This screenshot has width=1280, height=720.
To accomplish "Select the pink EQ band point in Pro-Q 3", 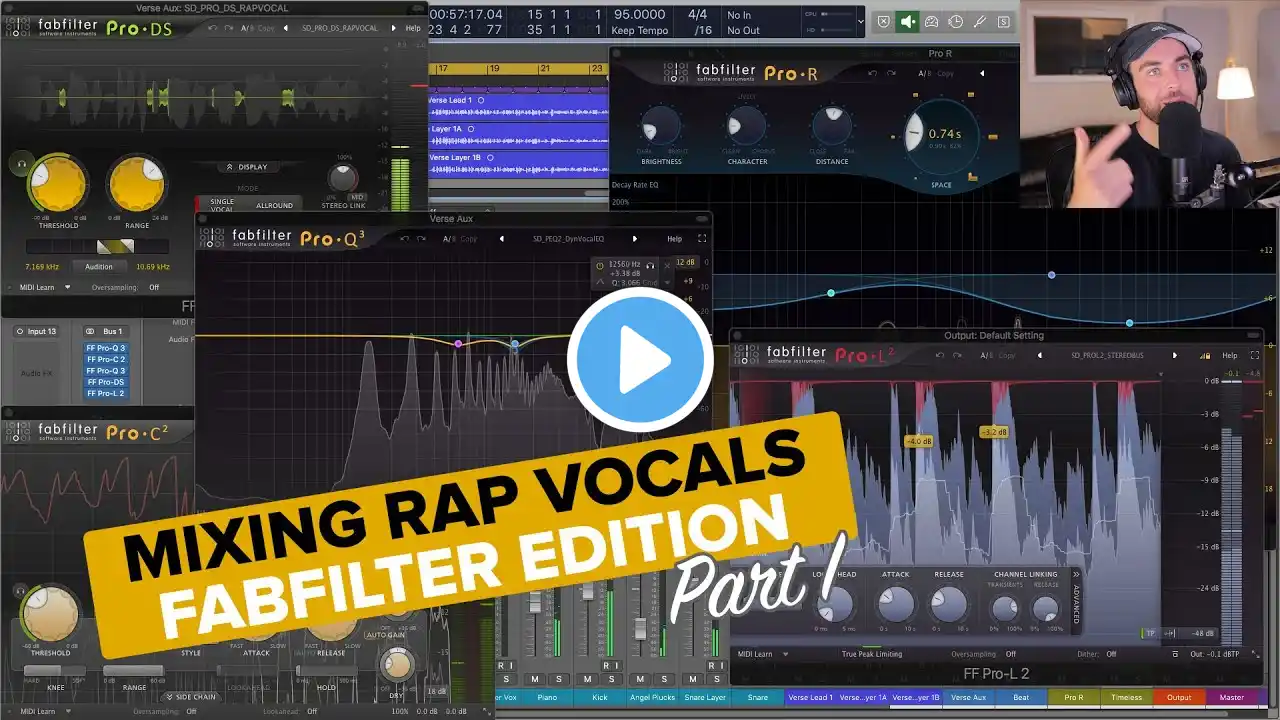I will click(459, 344).
